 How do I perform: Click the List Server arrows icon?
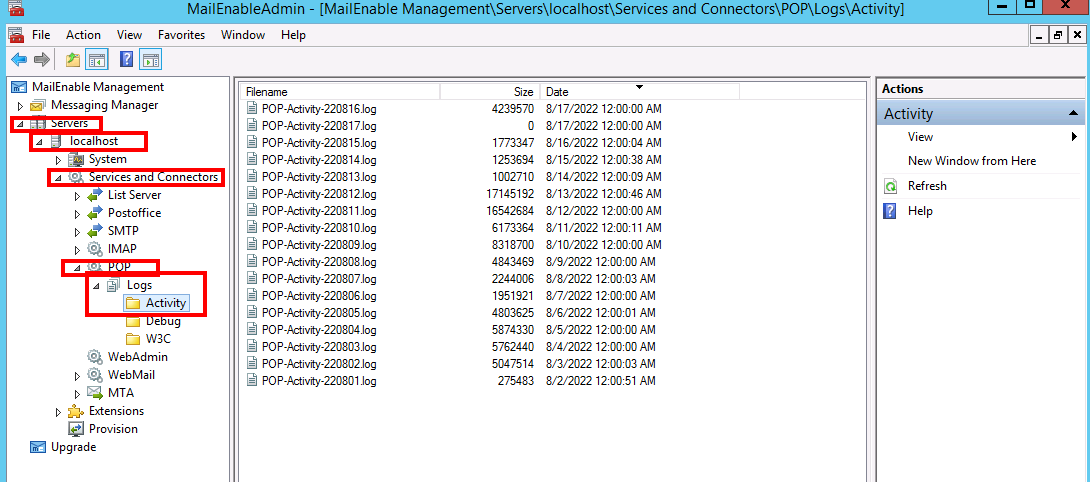[x=95, y=195]
